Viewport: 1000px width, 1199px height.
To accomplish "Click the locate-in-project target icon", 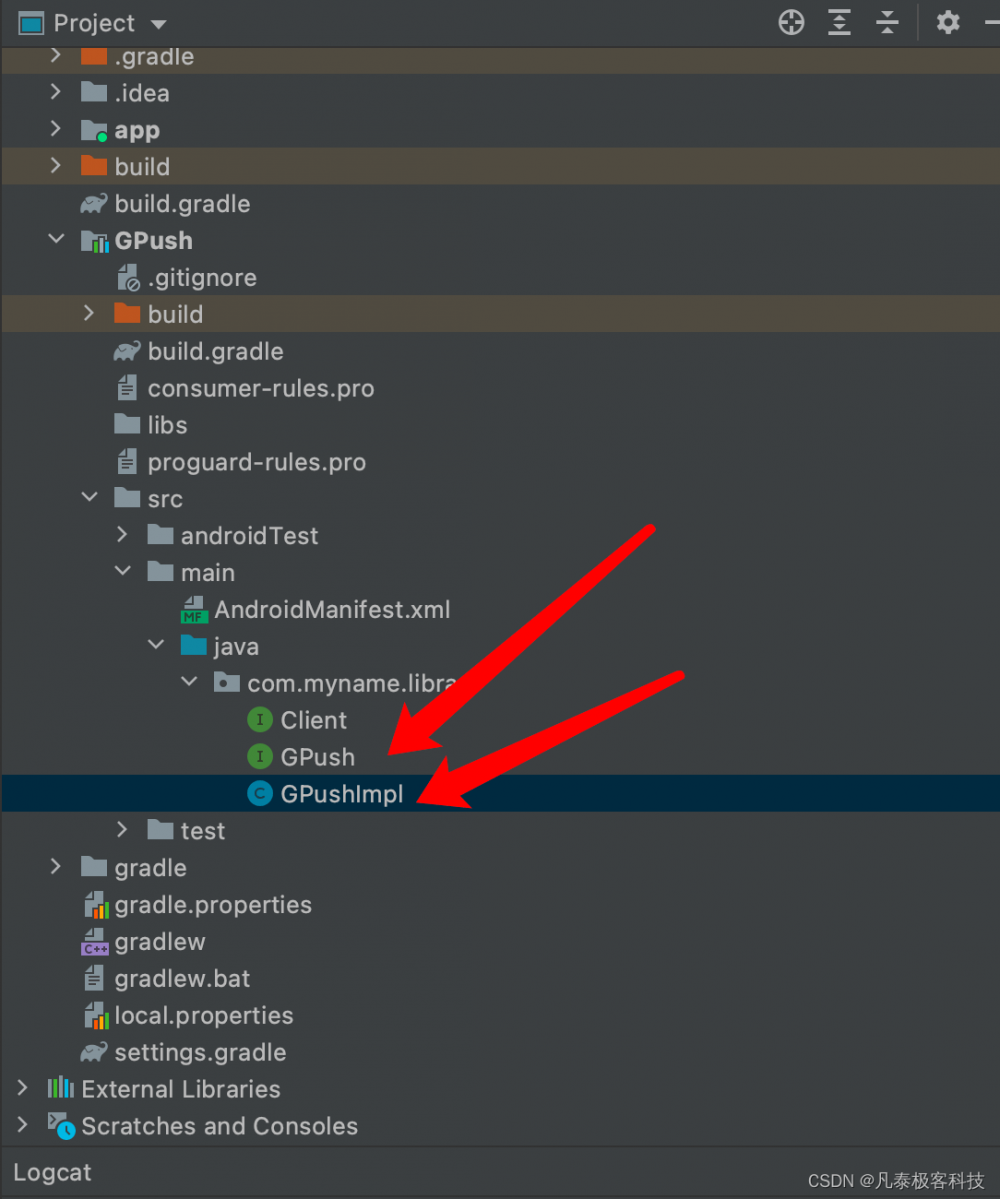I will [791, 22].
